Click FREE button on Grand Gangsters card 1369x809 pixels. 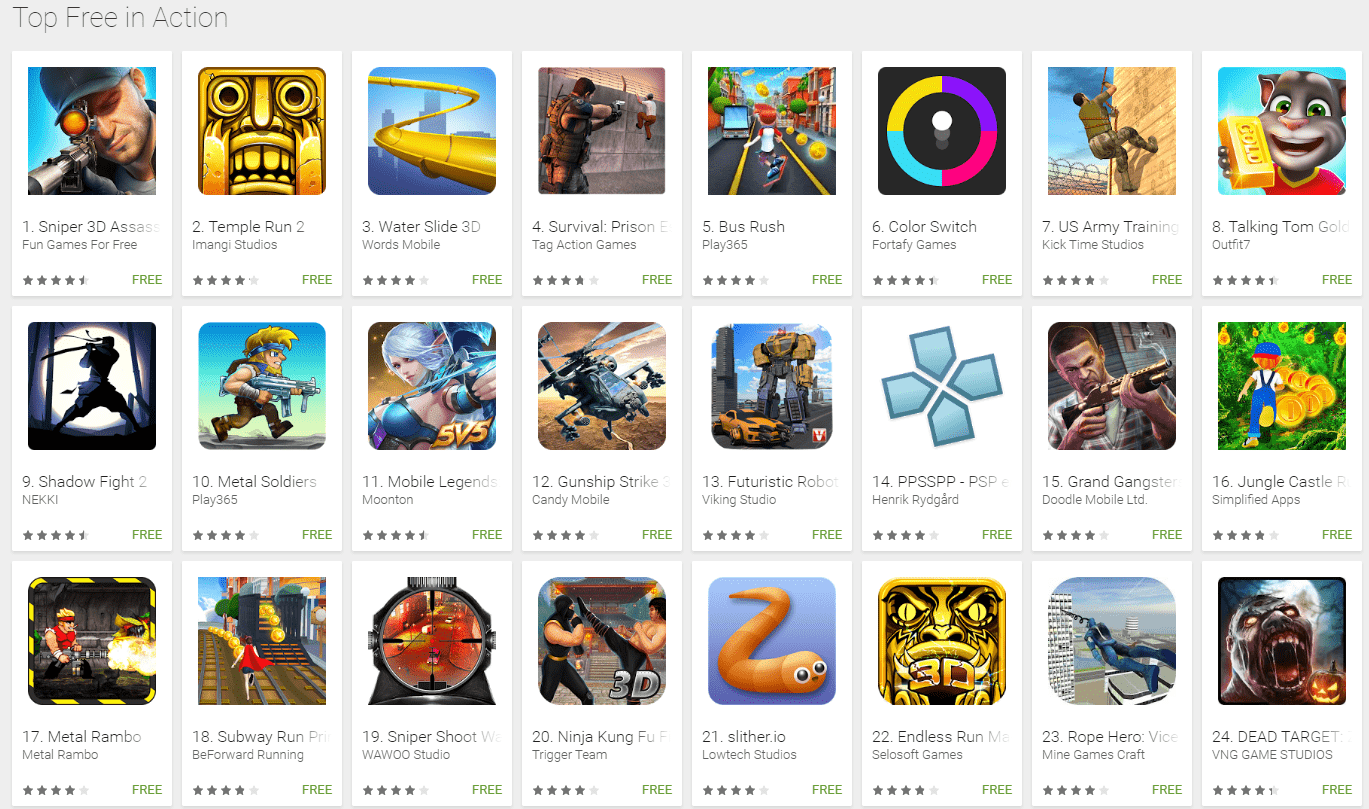[1167, 535]
